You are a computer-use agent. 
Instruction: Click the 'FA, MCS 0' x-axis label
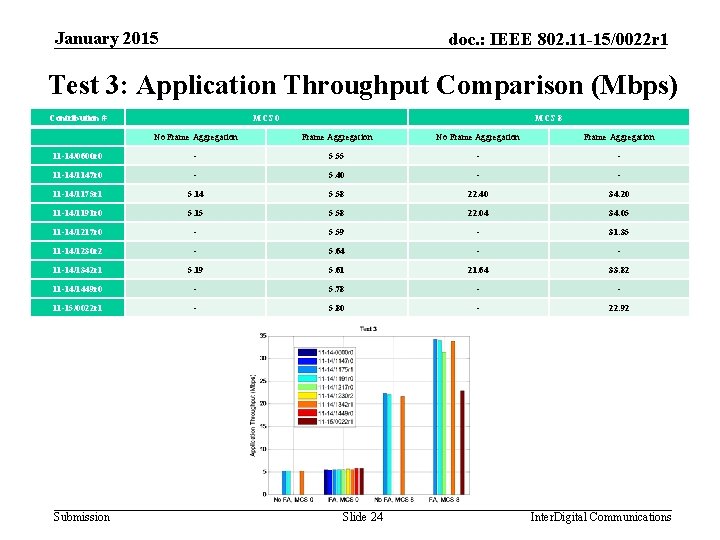point(343,500)
